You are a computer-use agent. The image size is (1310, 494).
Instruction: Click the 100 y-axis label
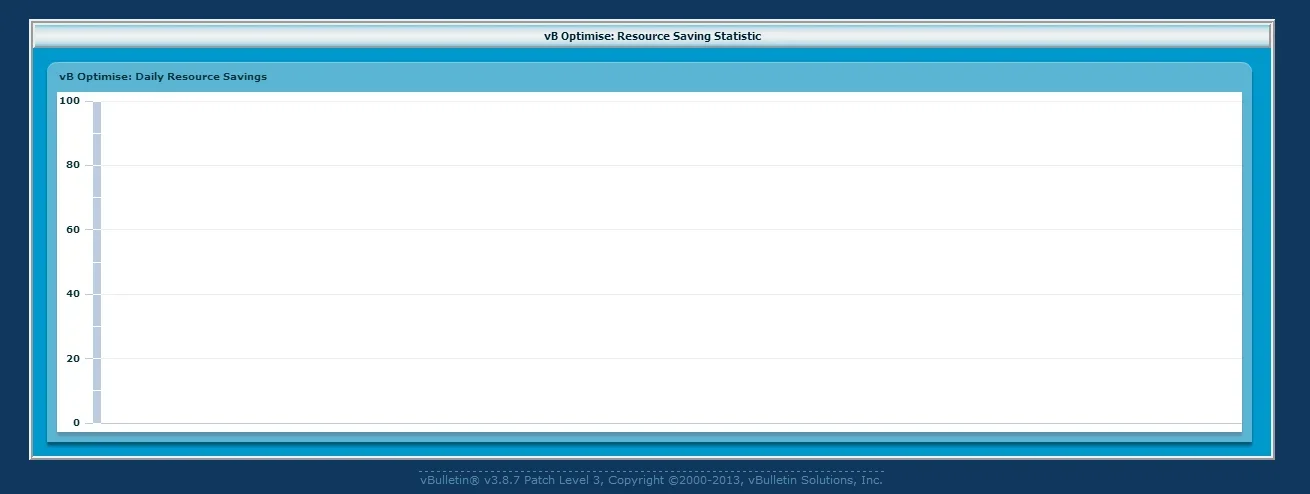tap(69, 101)
